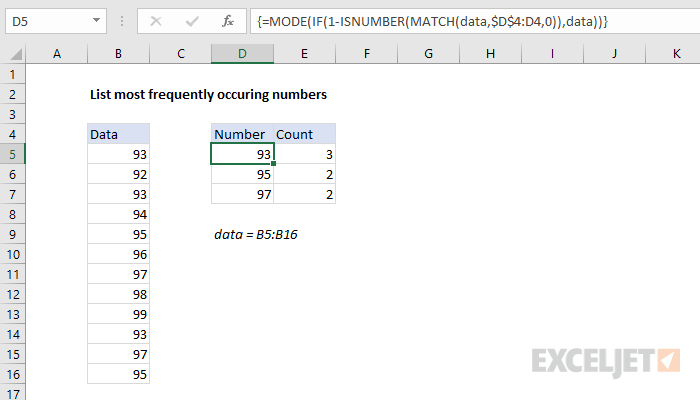Select row 7 header
The image size is (700, 400).
tap(12, 194)
